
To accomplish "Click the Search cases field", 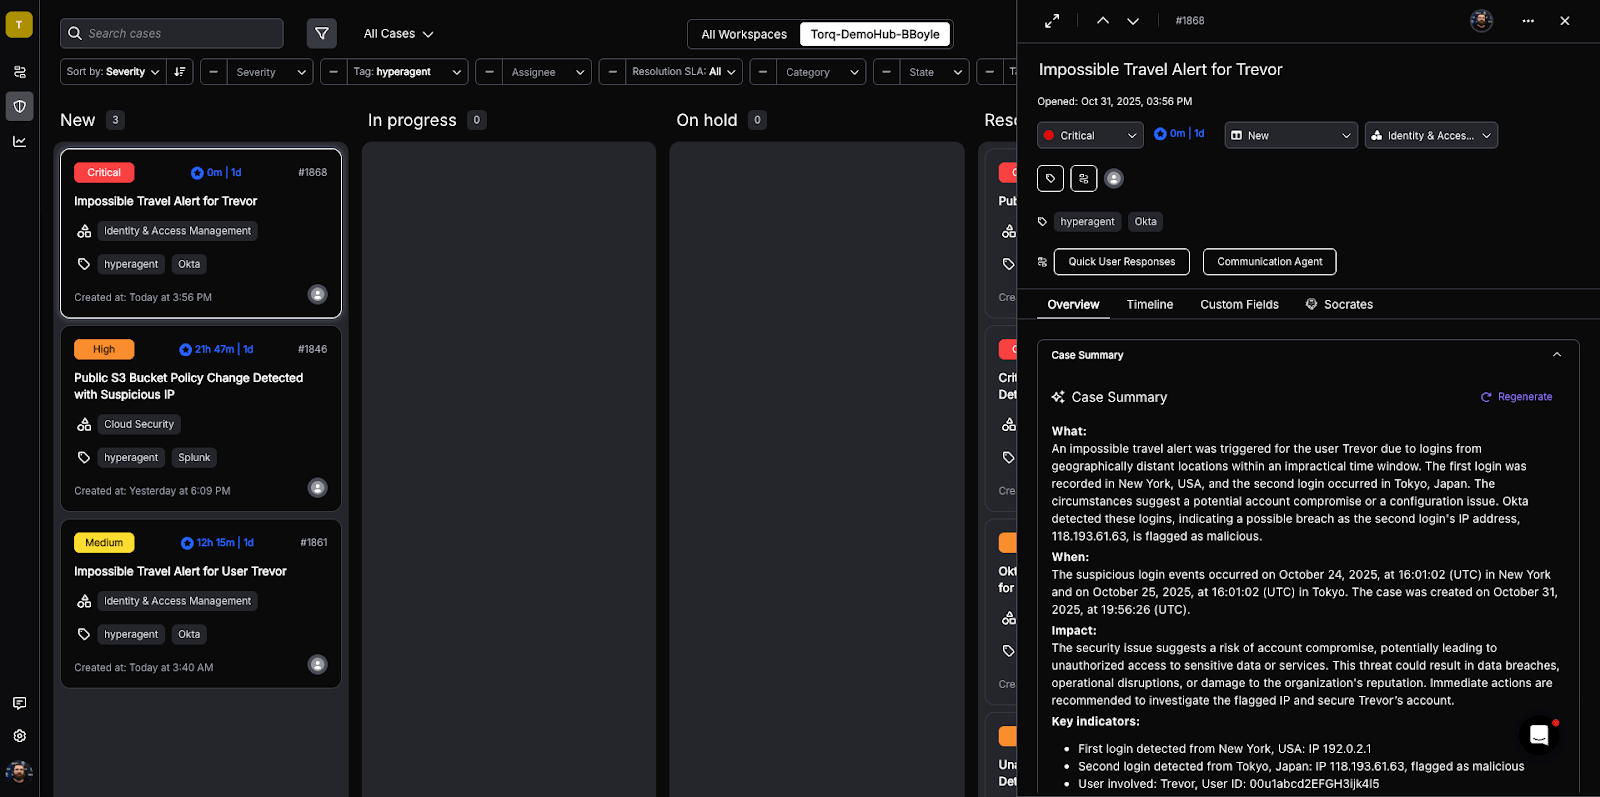I will (x=172, y=33).
